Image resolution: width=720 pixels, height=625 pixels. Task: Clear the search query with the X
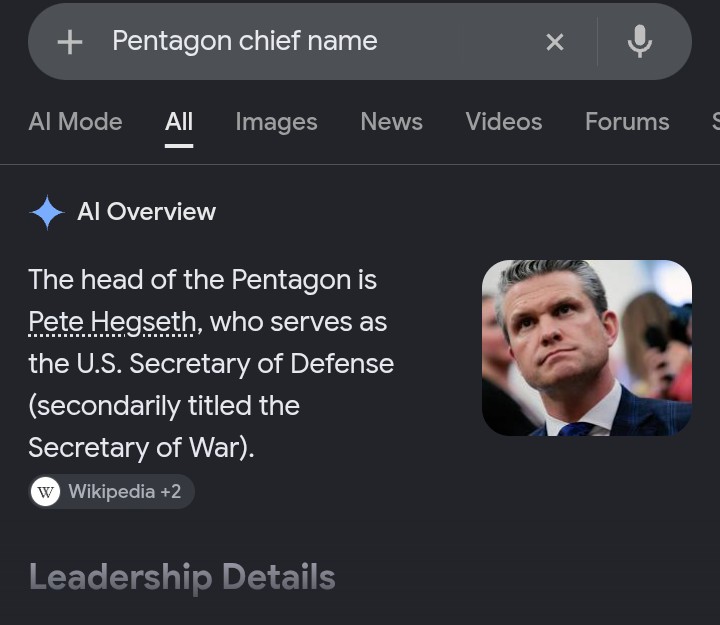[555, 42]
